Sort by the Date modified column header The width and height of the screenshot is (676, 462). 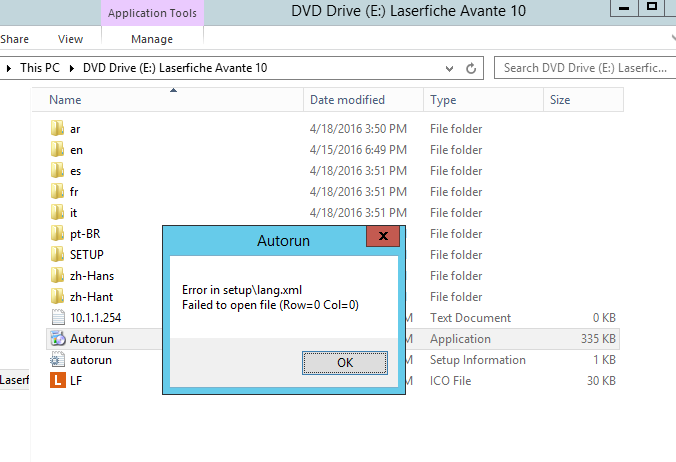pos(363,100)
